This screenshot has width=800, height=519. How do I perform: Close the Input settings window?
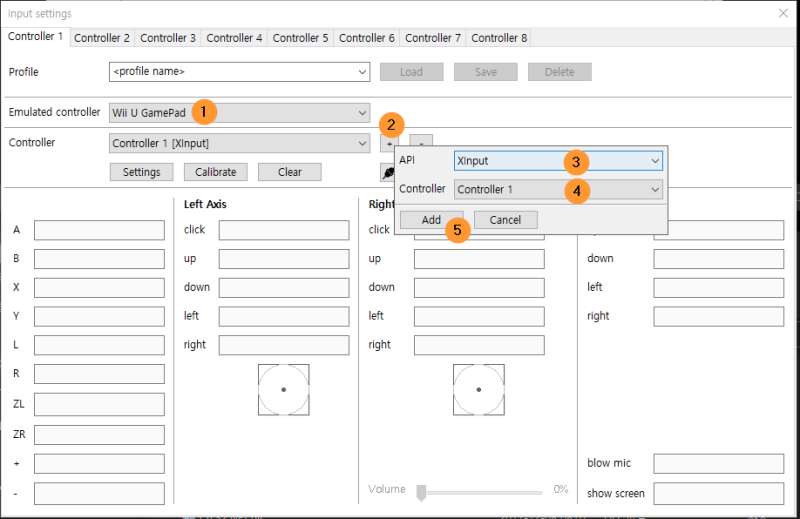pos(783,13)
